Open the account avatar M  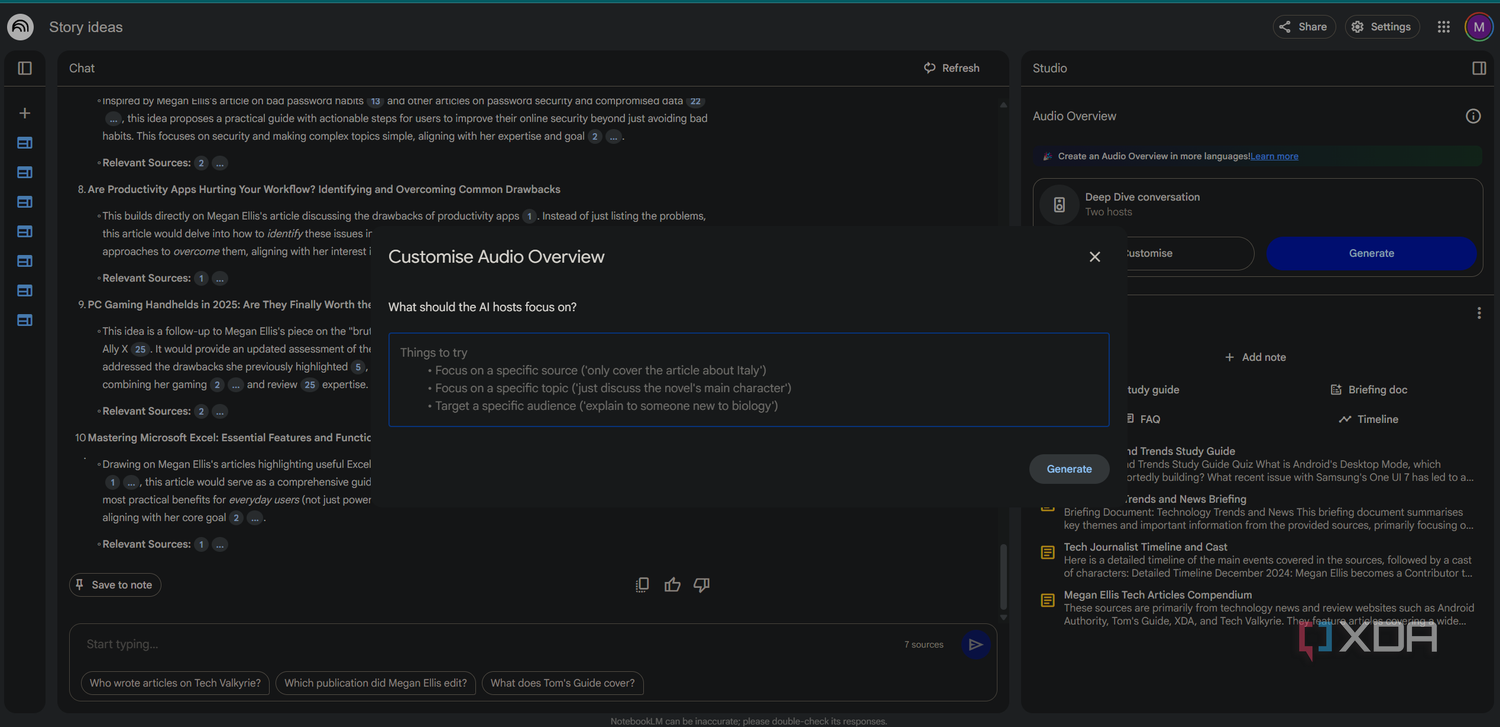(1479, 27)
